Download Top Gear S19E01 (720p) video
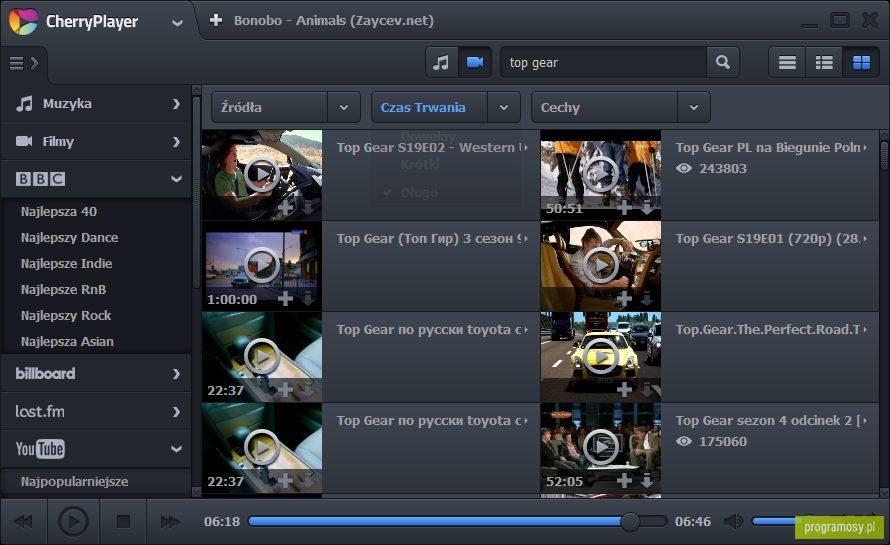890x545 pixels. [x=646, y=299]
